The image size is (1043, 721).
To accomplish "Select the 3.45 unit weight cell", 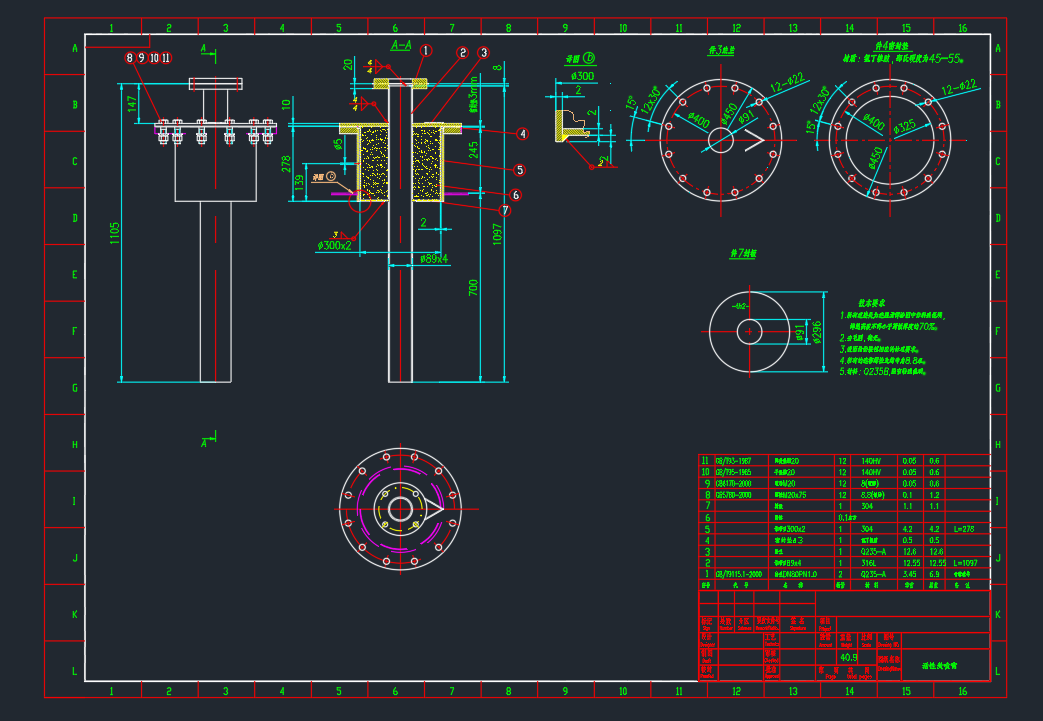I will 909,574.
